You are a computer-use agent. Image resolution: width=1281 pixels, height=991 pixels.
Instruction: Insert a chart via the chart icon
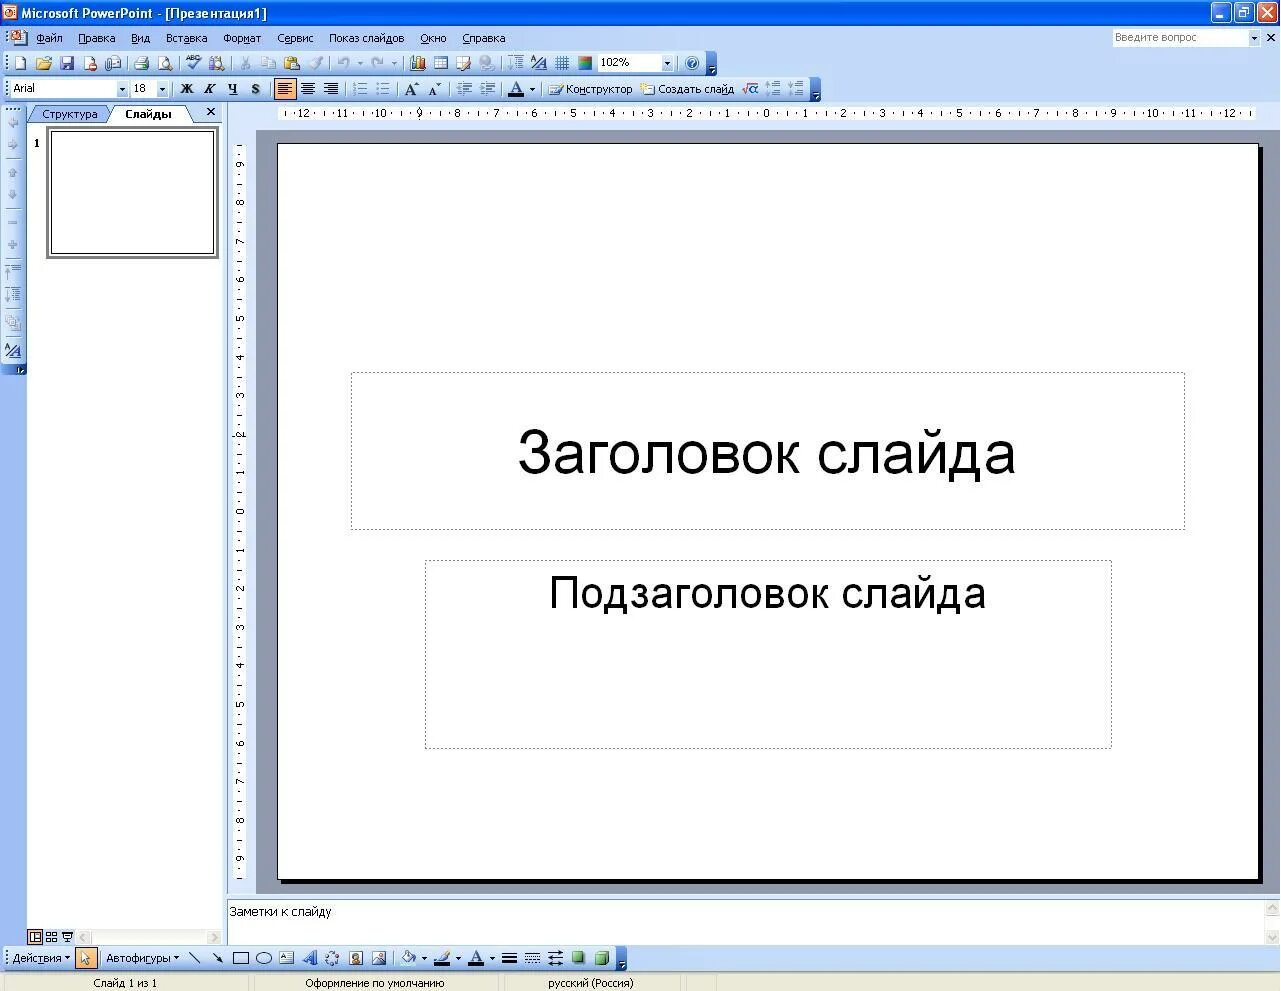pos(418,63)
